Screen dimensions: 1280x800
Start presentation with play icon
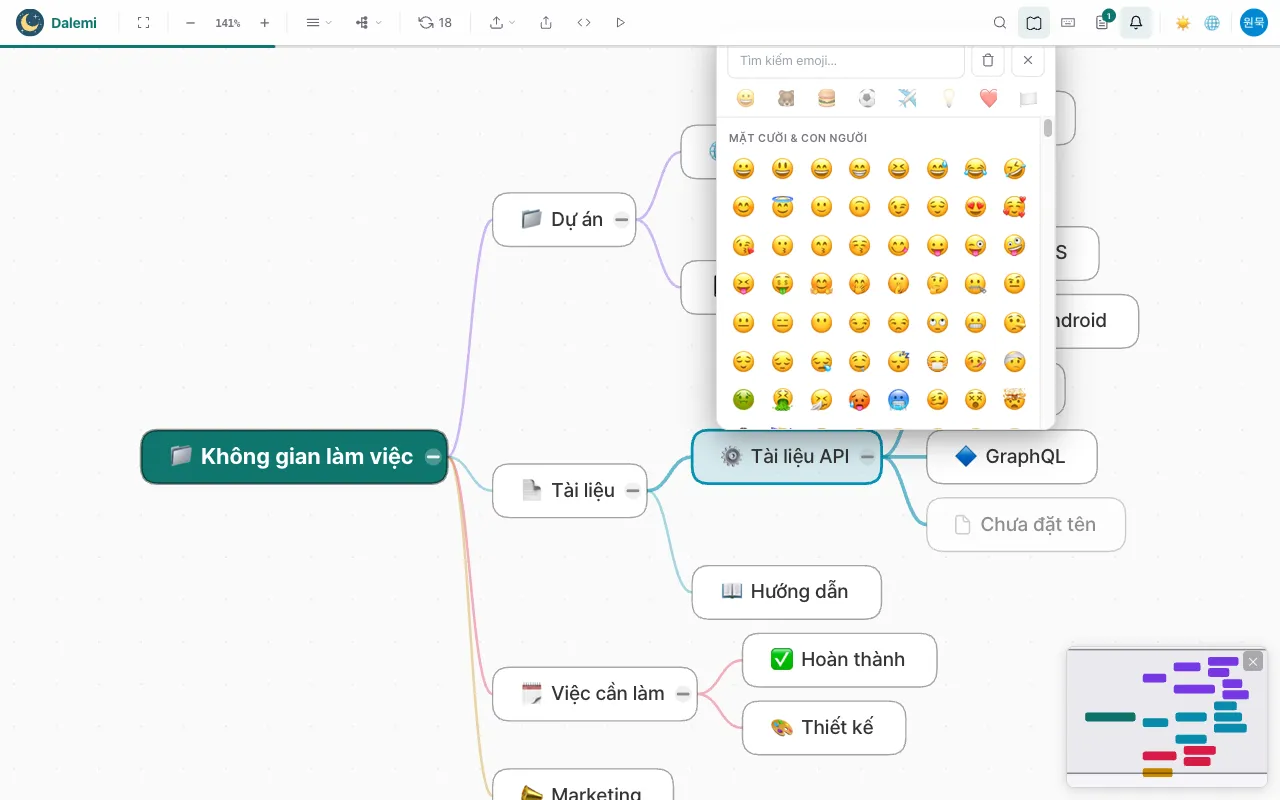coord(621,22)
